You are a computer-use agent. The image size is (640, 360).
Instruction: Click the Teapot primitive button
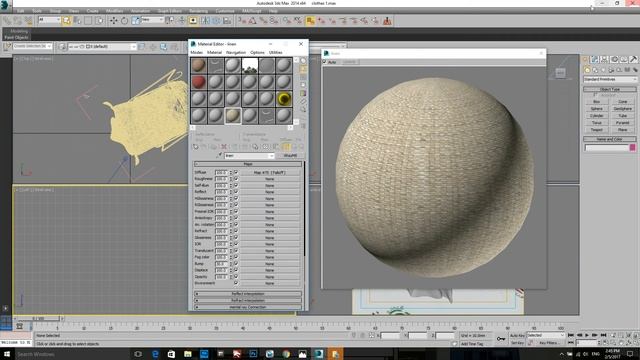[x=596, y=130]
